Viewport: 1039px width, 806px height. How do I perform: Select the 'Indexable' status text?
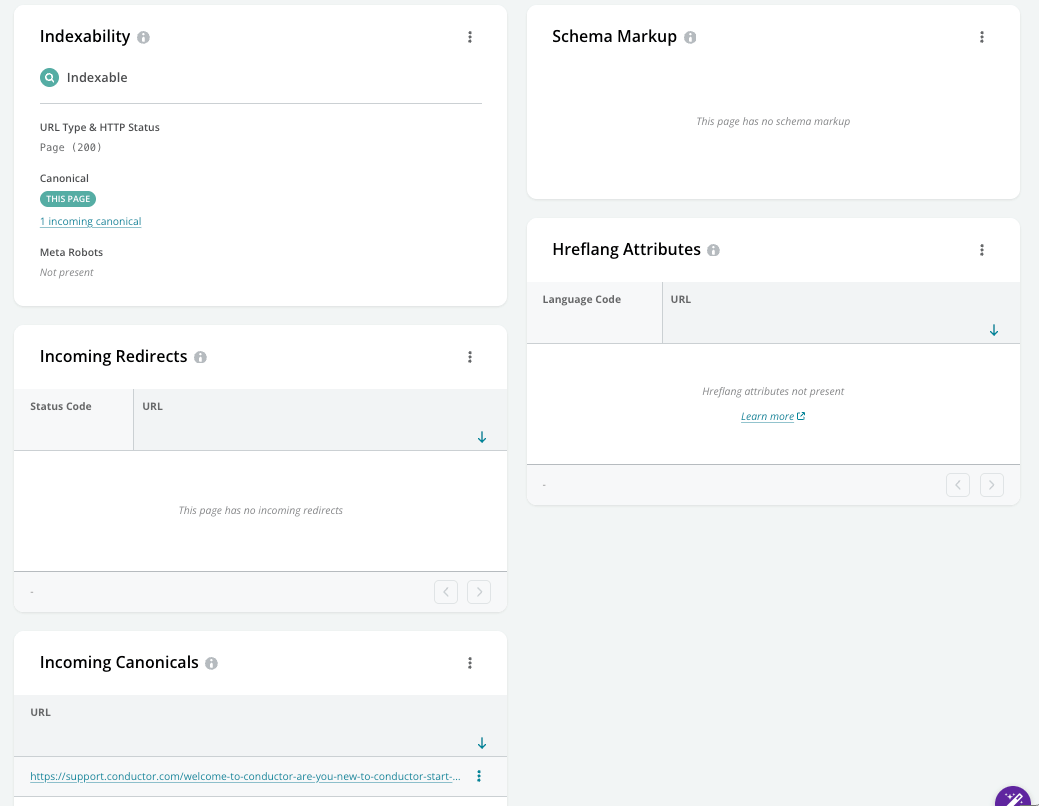(97, 78)
